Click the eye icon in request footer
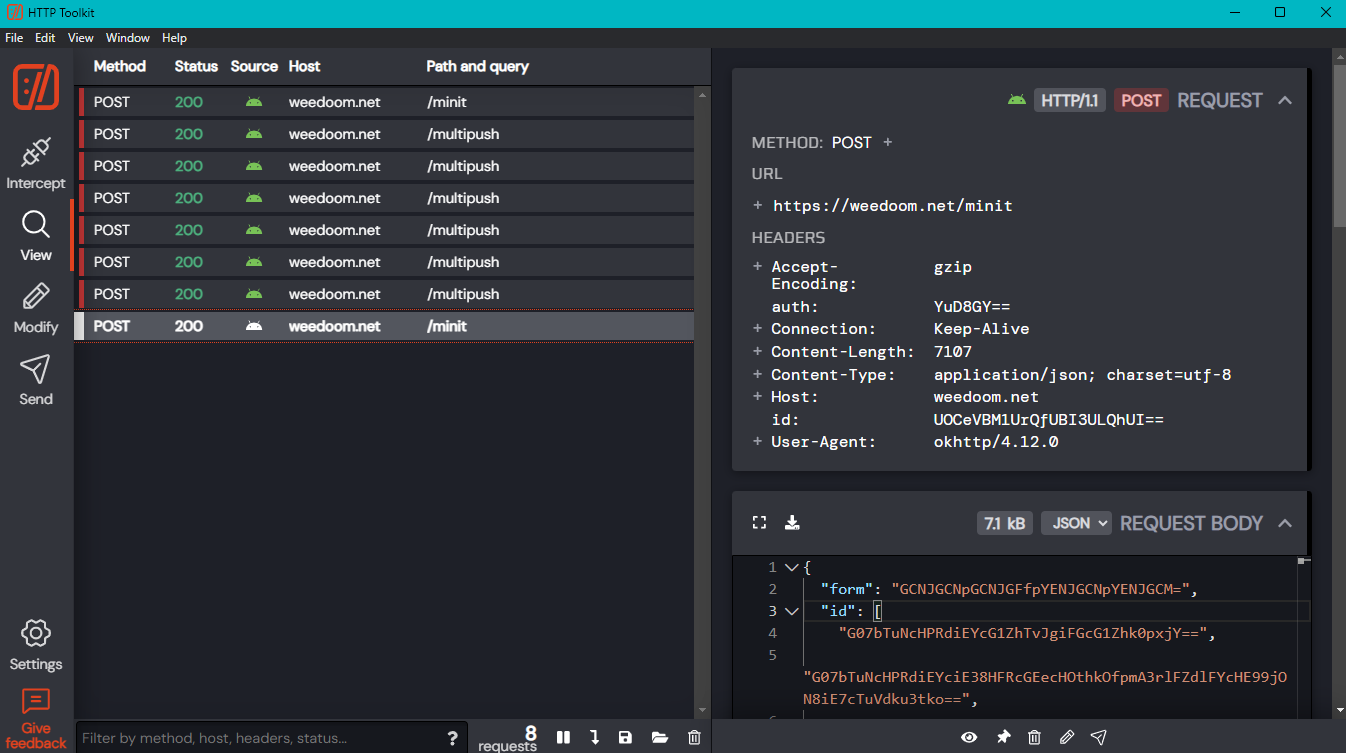Image resolution: width=1346 pixels, height=753 pixels. coord(969,737)
